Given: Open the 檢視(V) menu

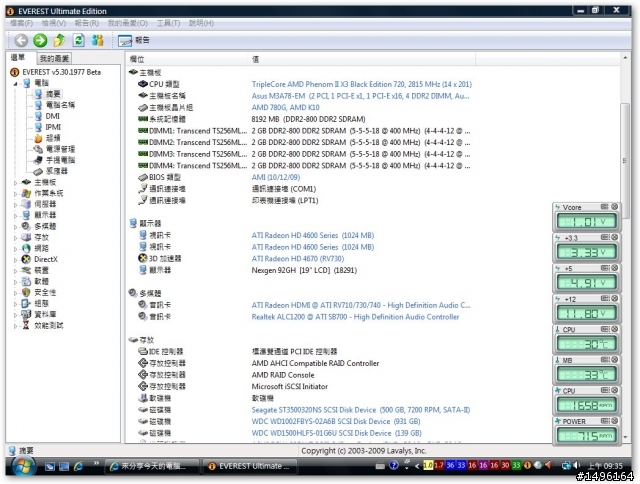Looking at the screenshot, I should click(x=53, y=23).
